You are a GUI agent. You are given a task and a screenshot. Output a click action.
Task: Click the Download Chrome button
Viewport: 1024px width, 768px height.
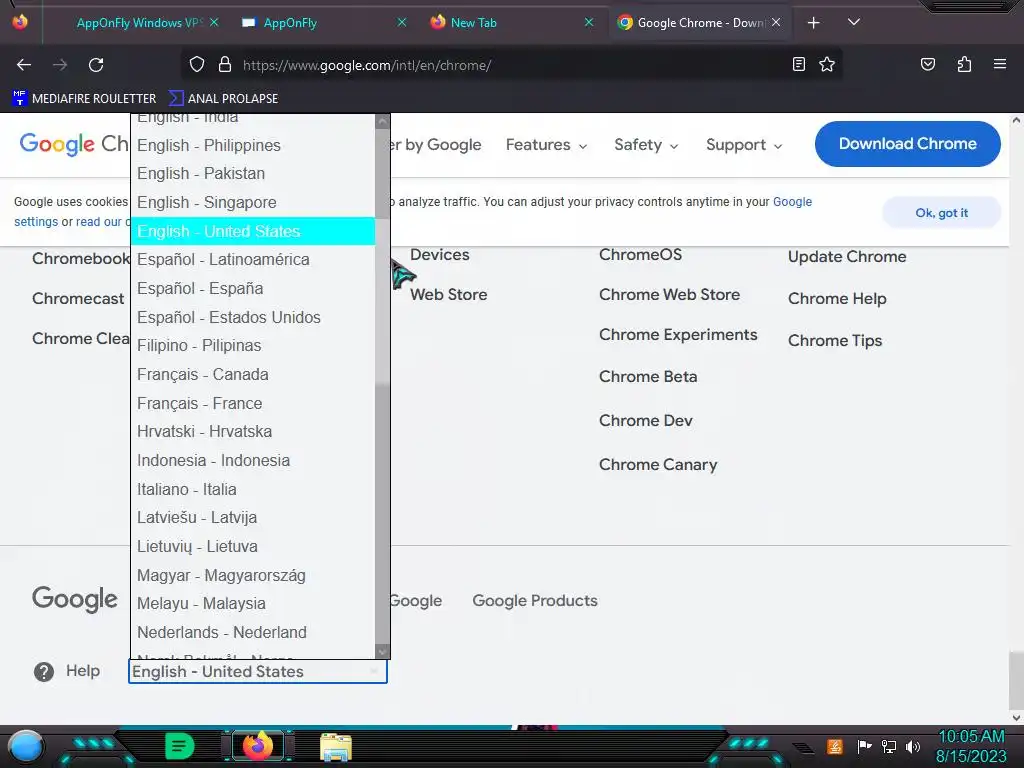(x=907, y=144)
